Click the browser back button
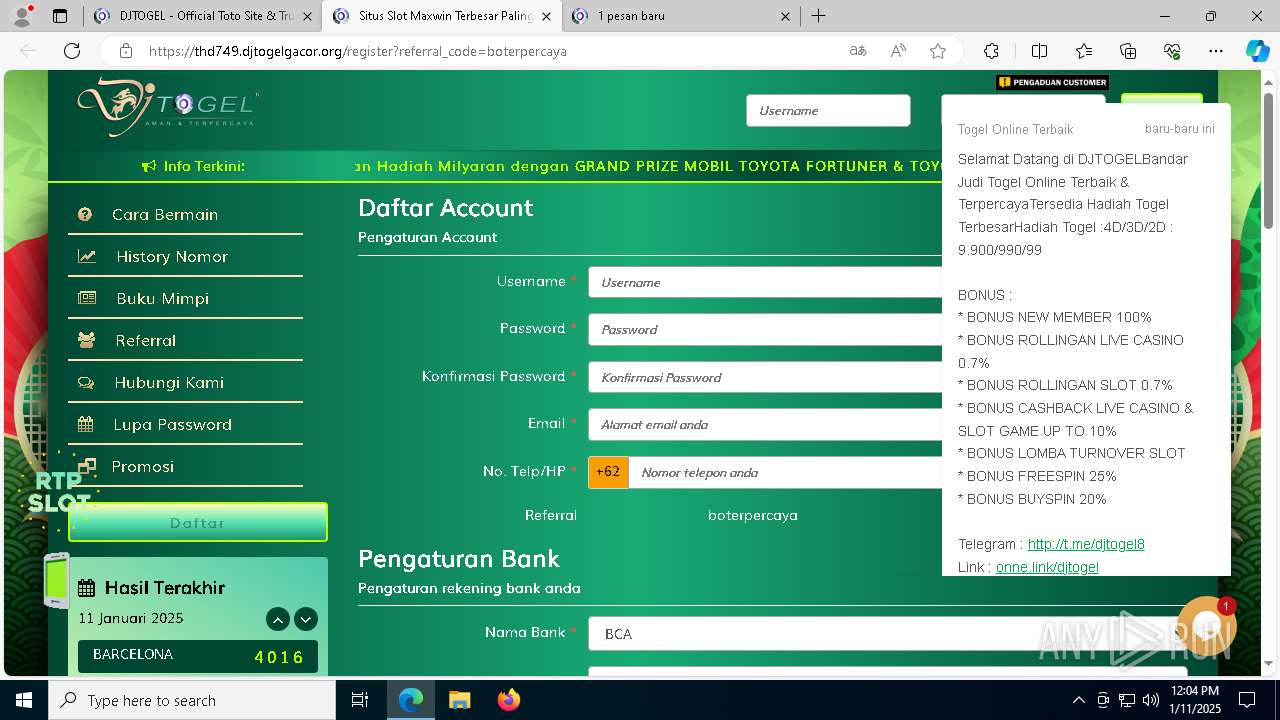Screen dimensions: 1280x720 point(28,51)
